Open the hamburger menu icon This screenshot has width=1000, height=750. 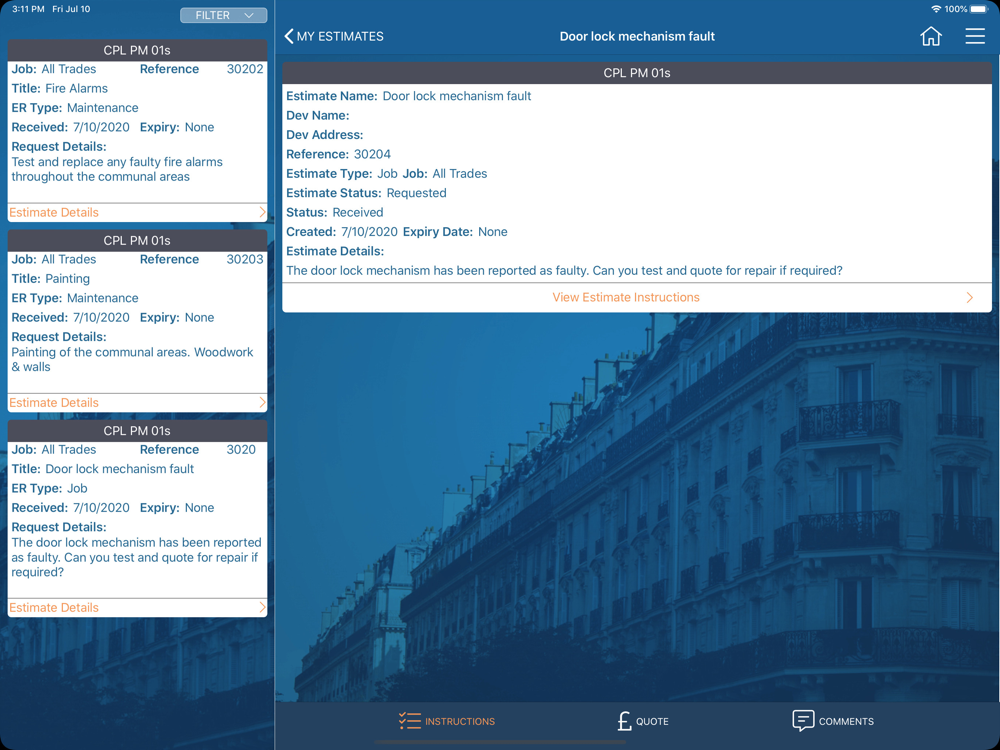coord(974,36)
